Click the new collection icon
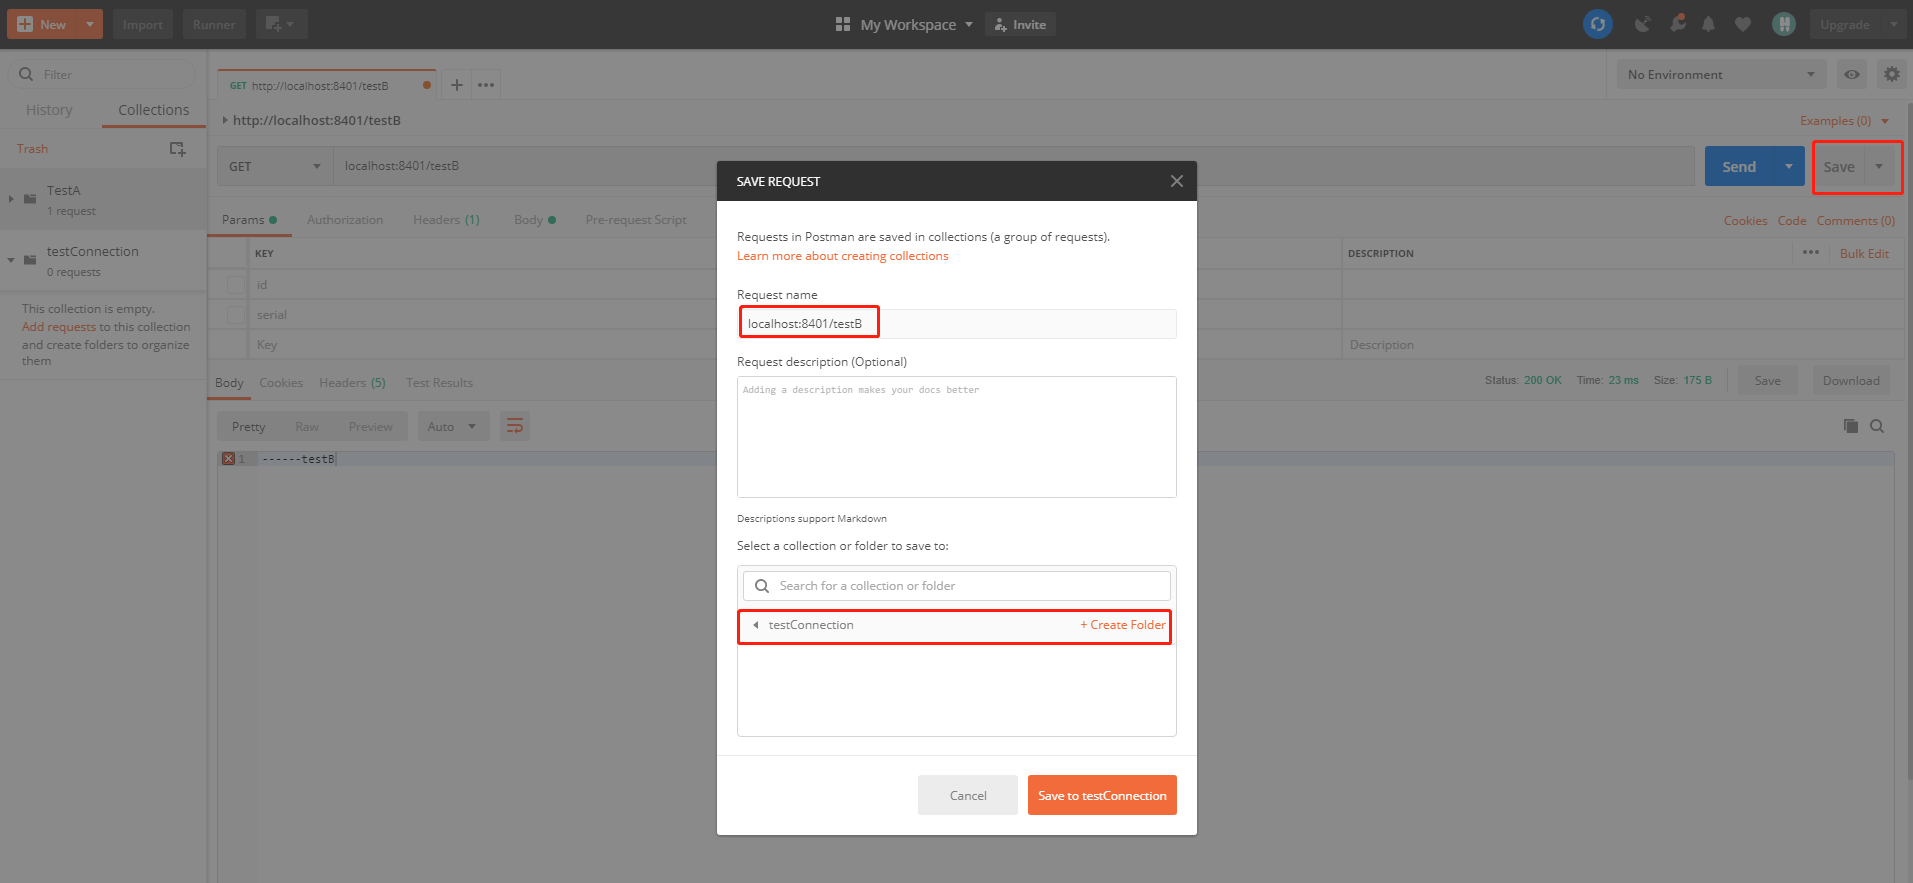This screenshot has height=883, width=1913. tap(177, 149)
